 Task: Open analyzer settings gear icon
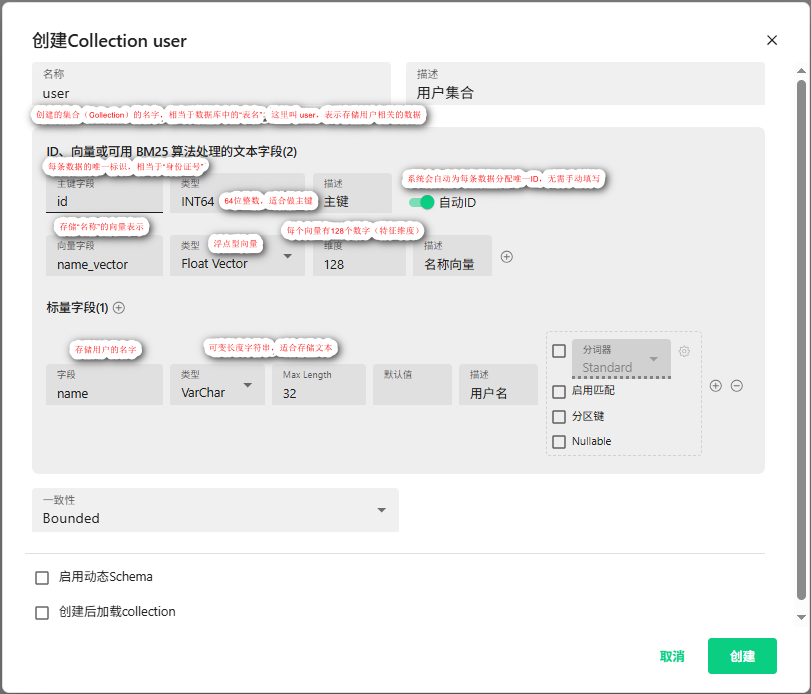[x=684, y=351]
